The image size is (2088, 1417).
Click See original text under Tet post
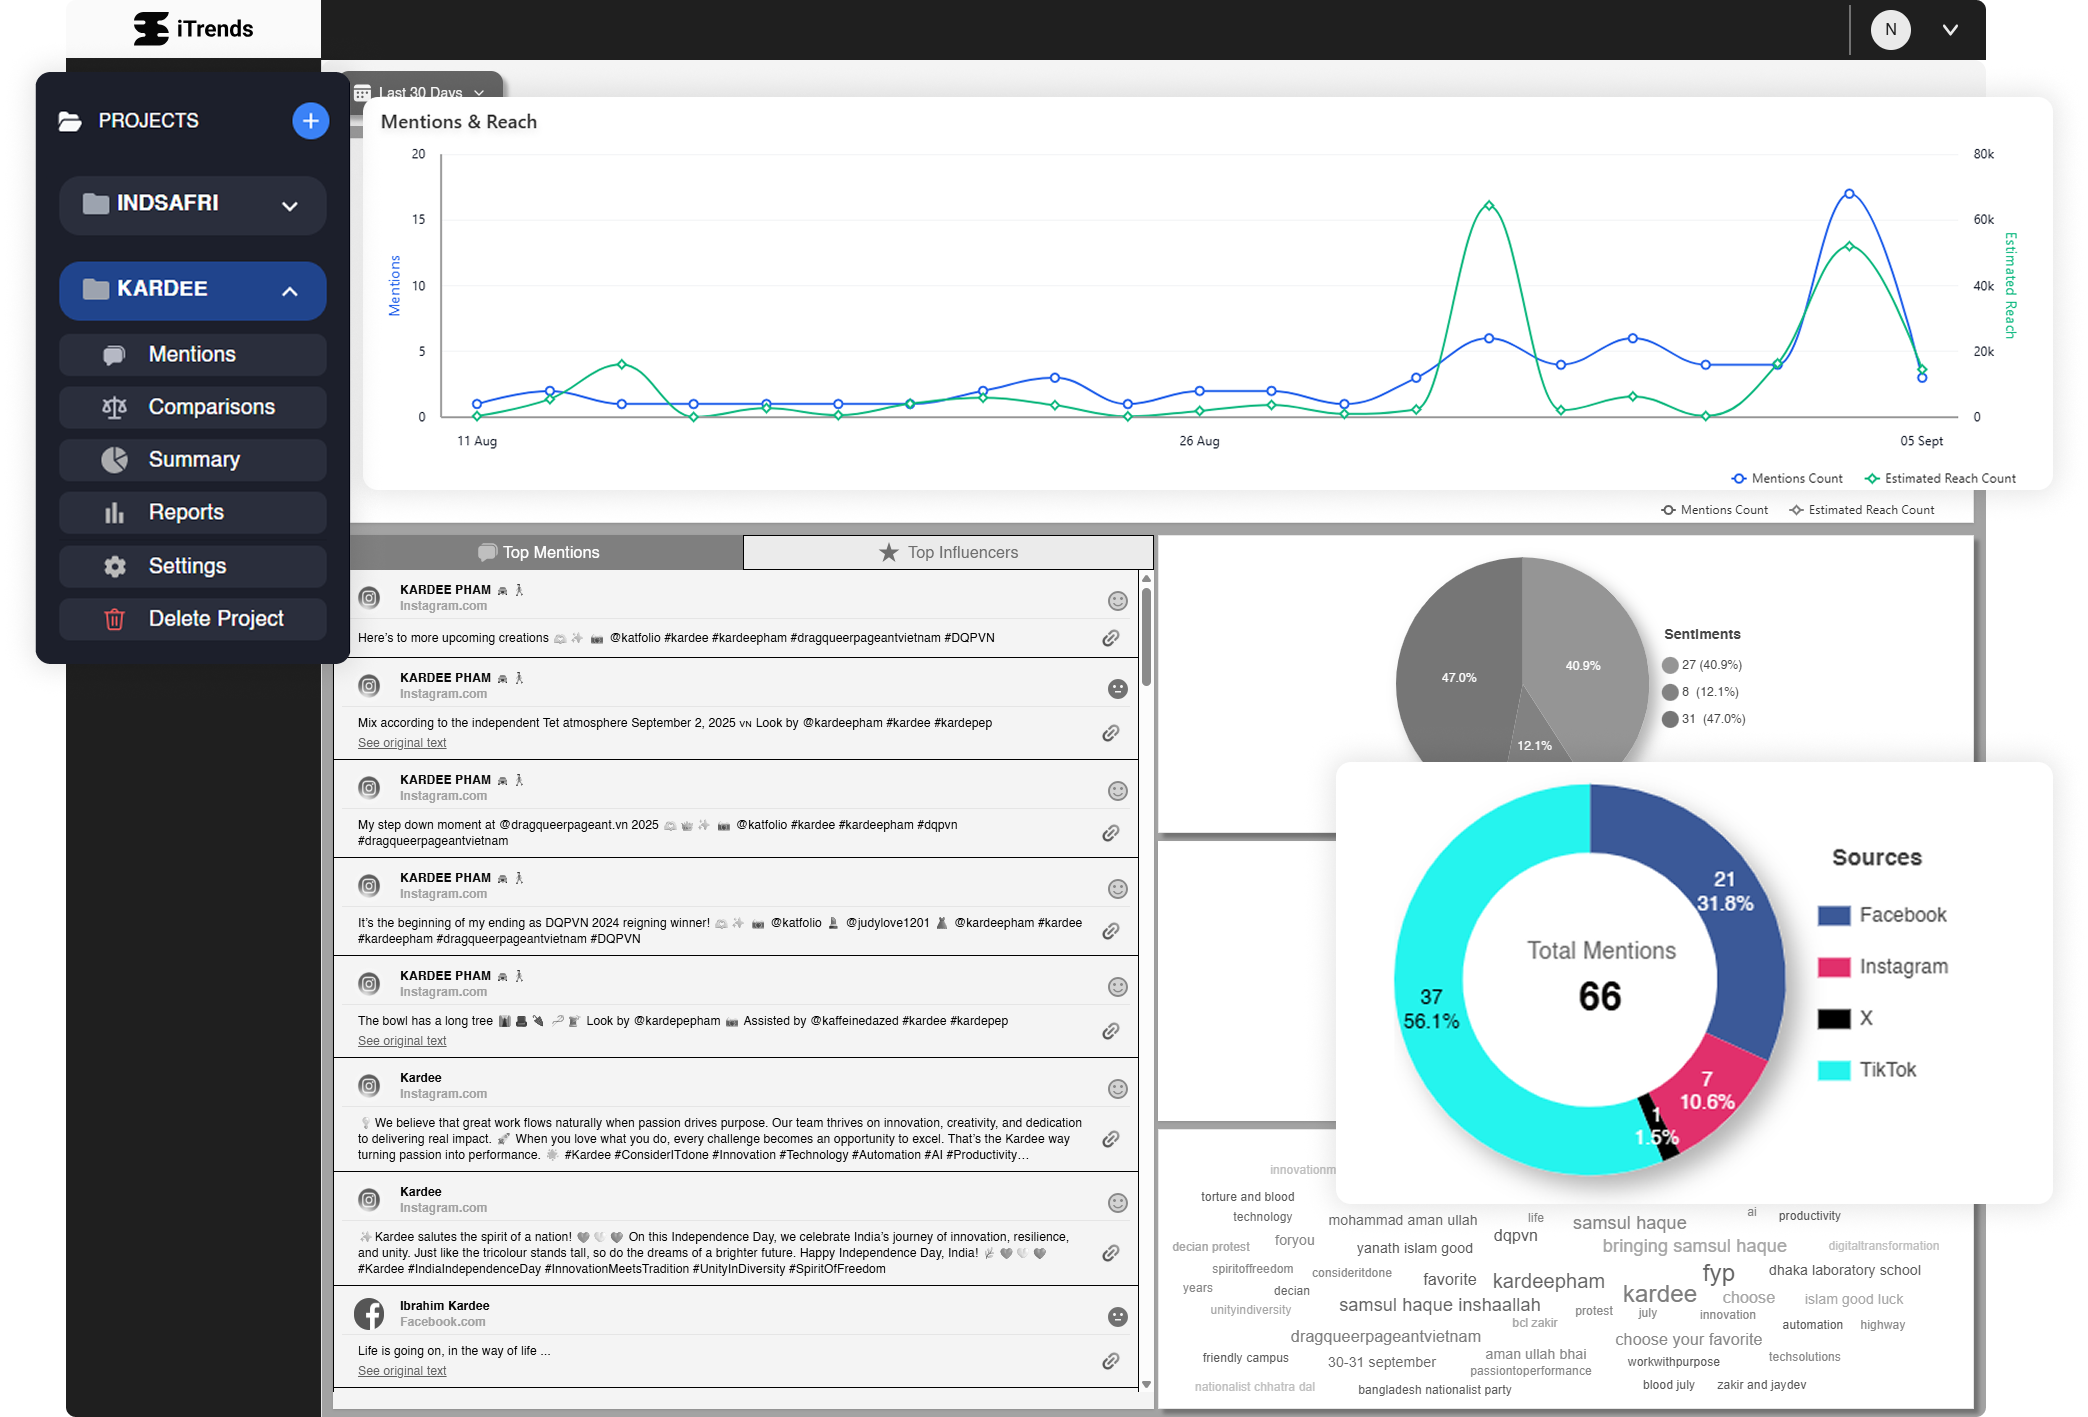coord(401,743)
